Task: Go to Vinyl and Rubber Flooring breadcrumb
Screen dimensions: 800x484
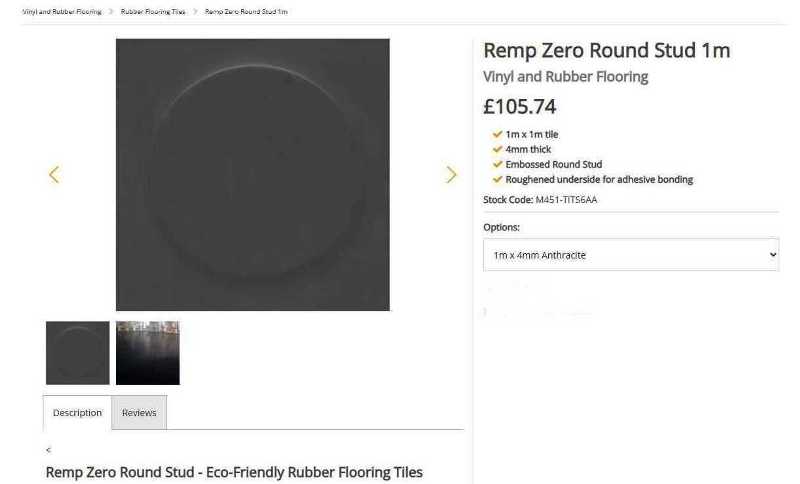Action: pos(62,11)
